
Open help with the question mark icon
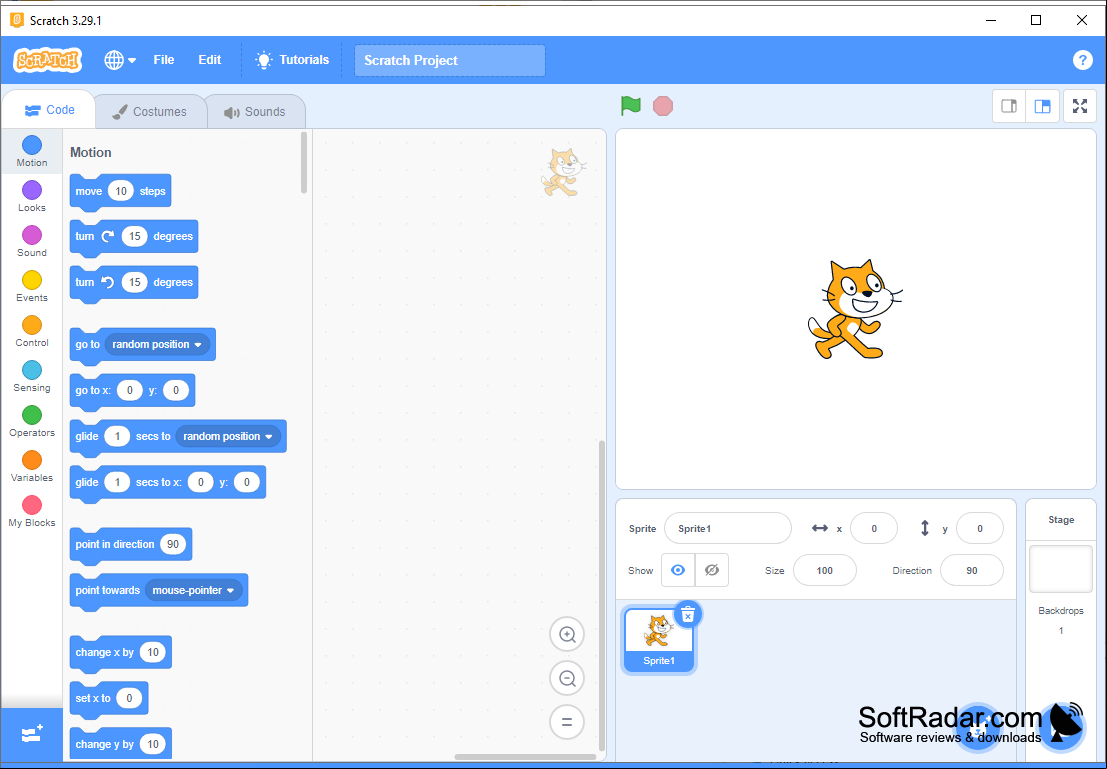1082,60
